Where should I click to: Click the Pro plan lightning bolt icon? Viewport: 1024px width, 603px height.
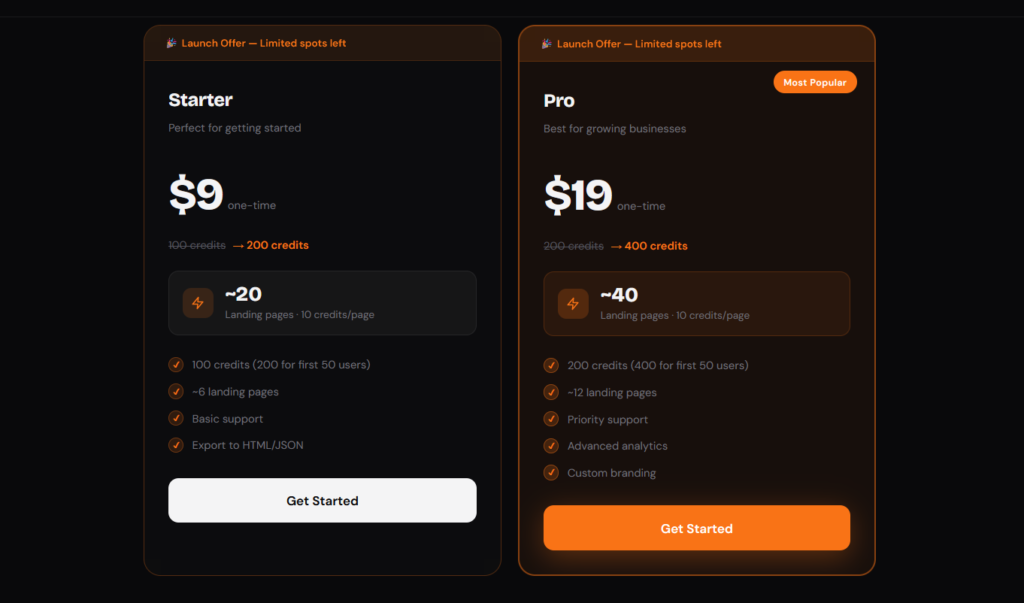pos(573,304)
